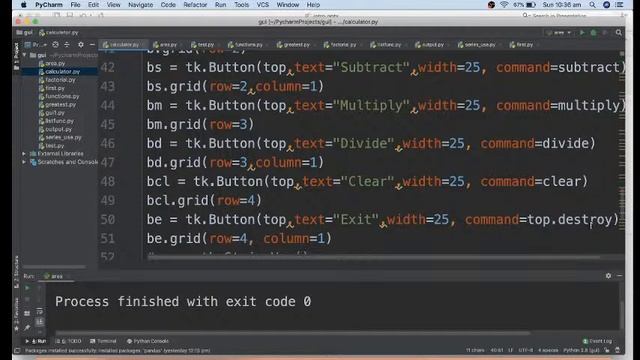Expand the External Libraries node
This screenshot has width=640, height=360.
click(x=24, y=154)
